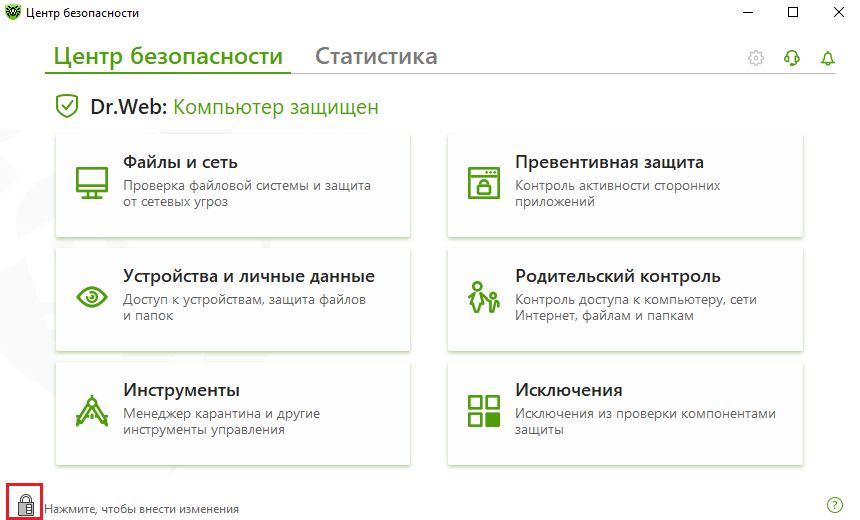860x520 pixels.
Task: Click the parent and child icon for Родительский контроль
Action: [x=484, y=297]
